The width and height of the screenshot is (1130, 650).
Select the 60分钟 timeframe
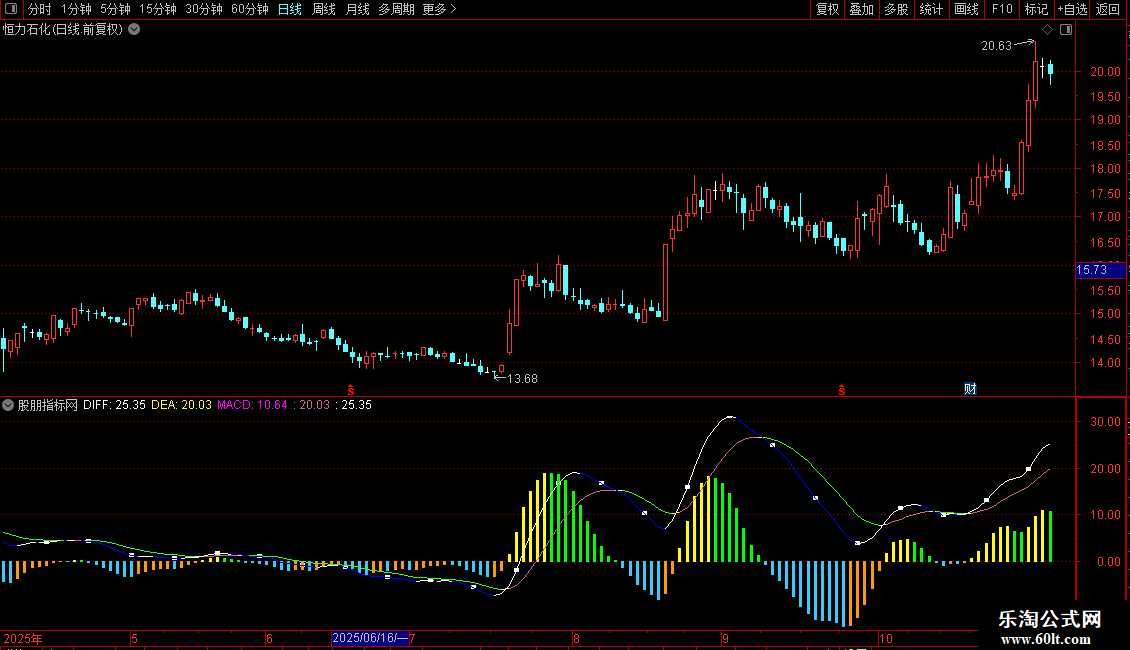[x=249, y=9]
